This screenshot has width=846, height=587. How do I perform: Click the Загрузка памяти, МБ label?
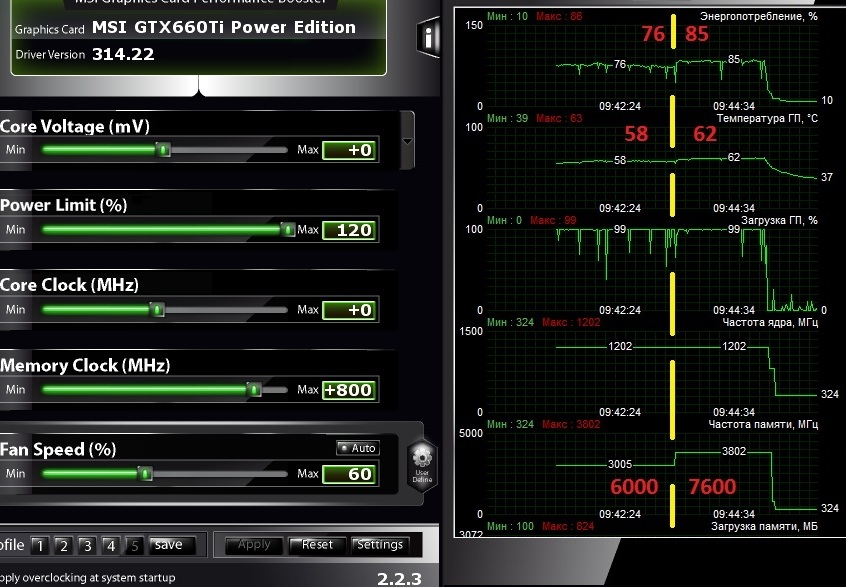pos(764,526)
